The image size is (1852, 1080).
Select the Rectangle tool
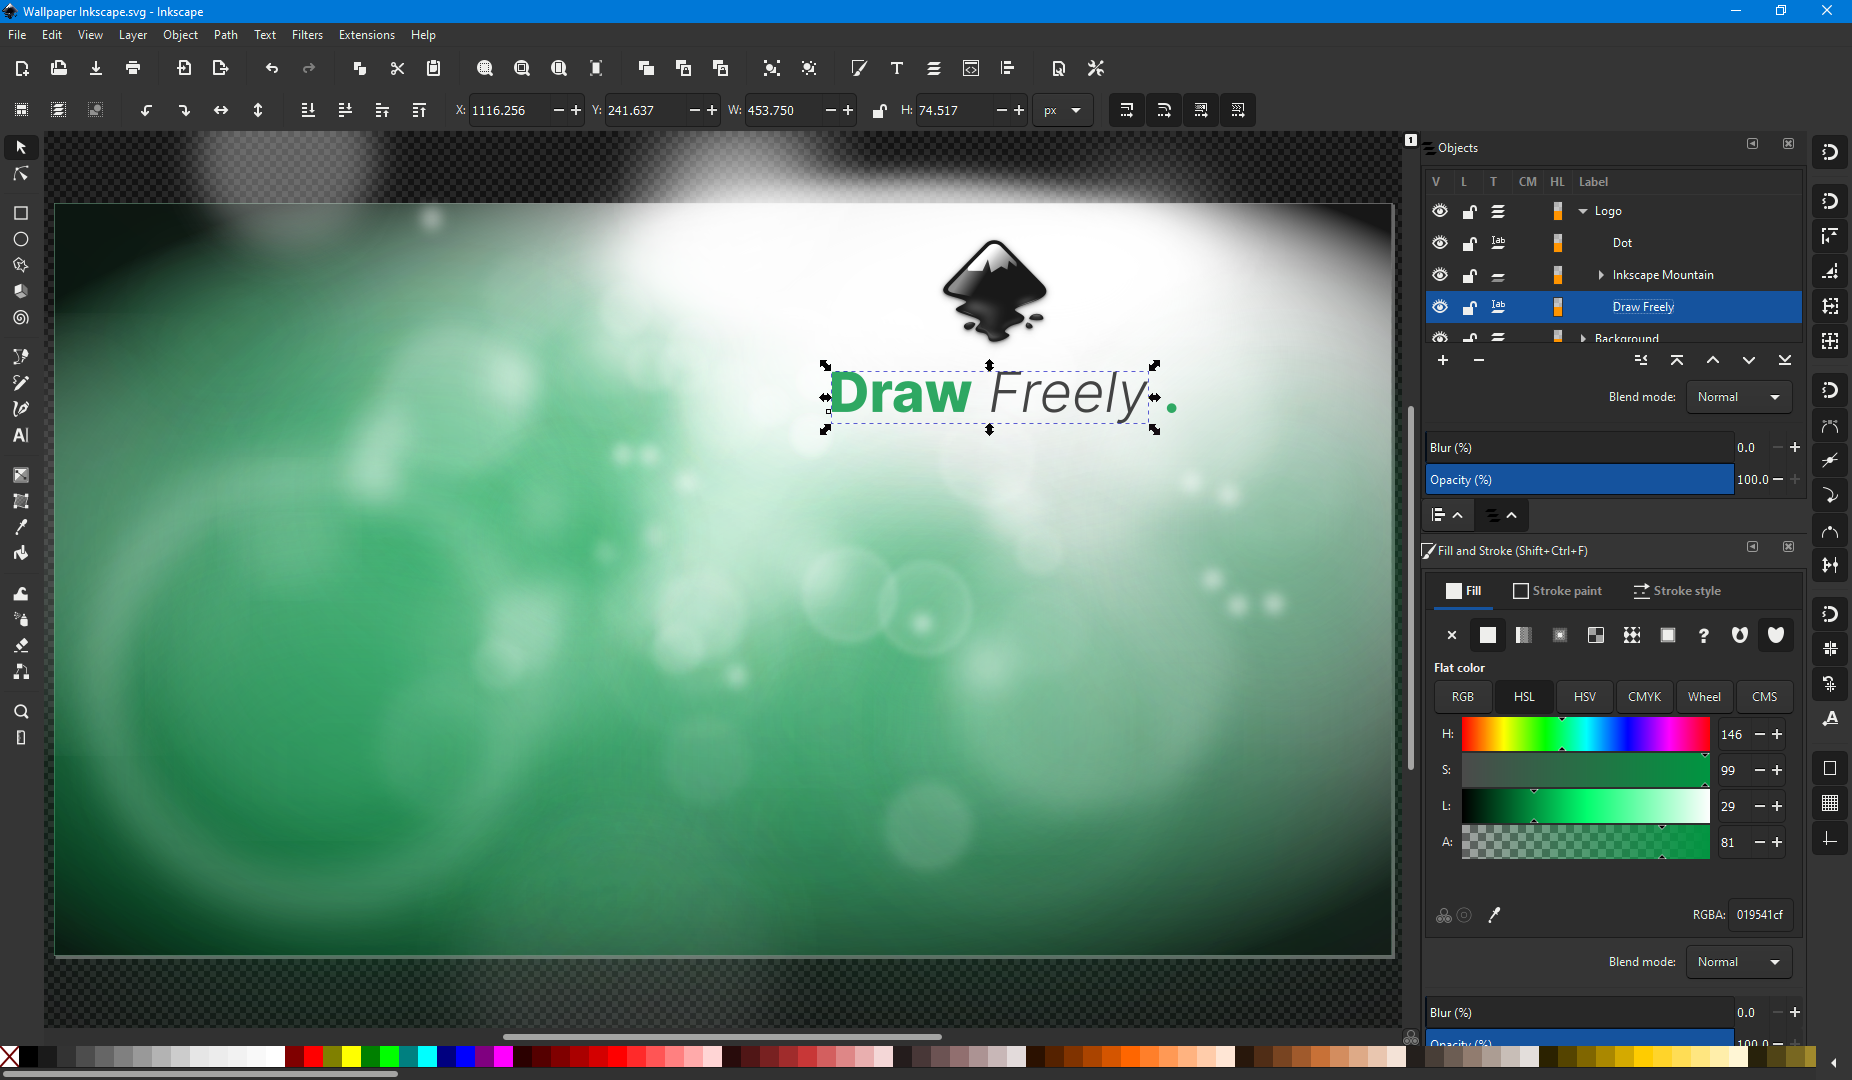[20, 213]
